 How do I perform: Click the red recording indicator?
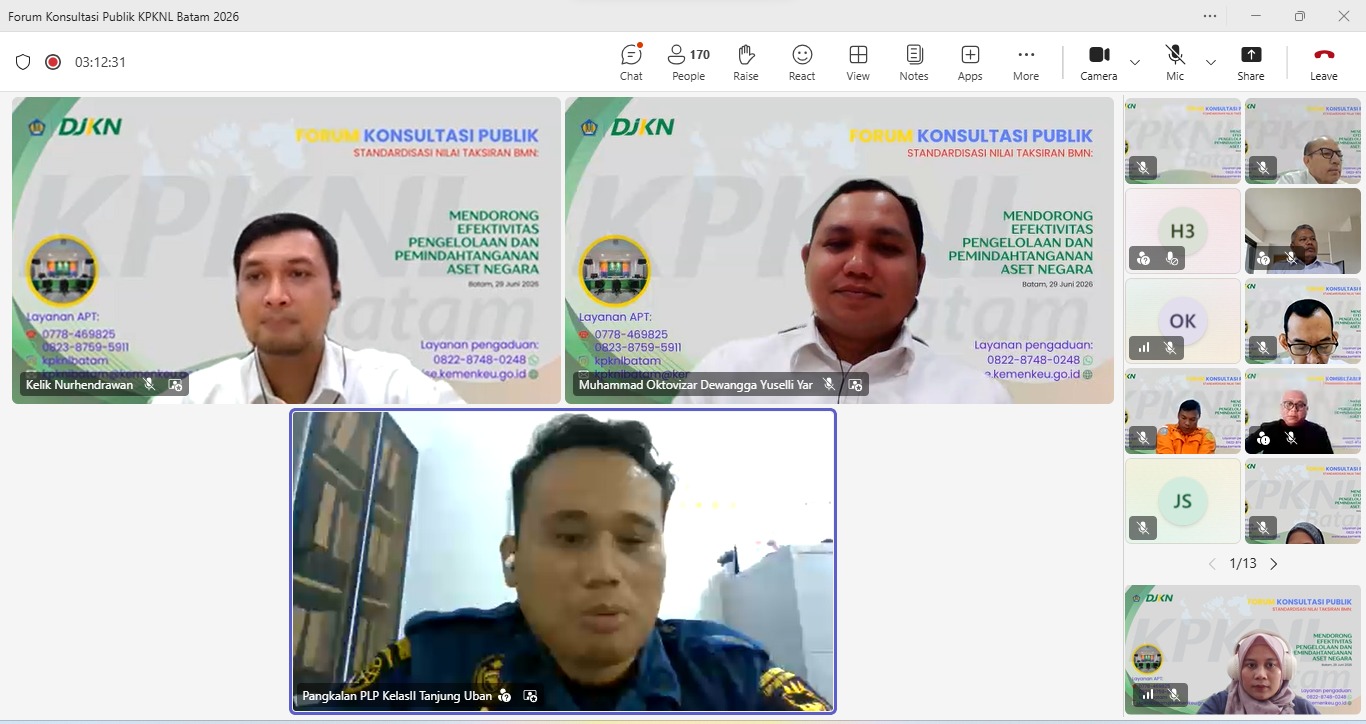(x=53, y=62)
